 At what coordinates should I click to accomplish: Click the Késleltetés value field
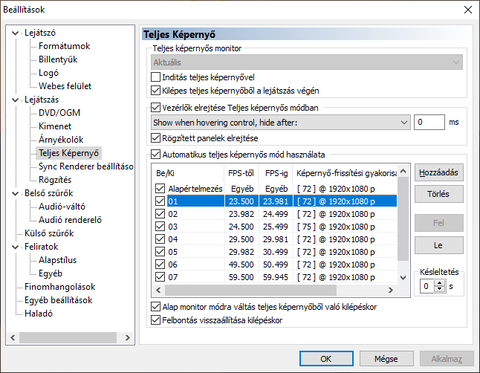pyautogui.click(x=427, y=286)
